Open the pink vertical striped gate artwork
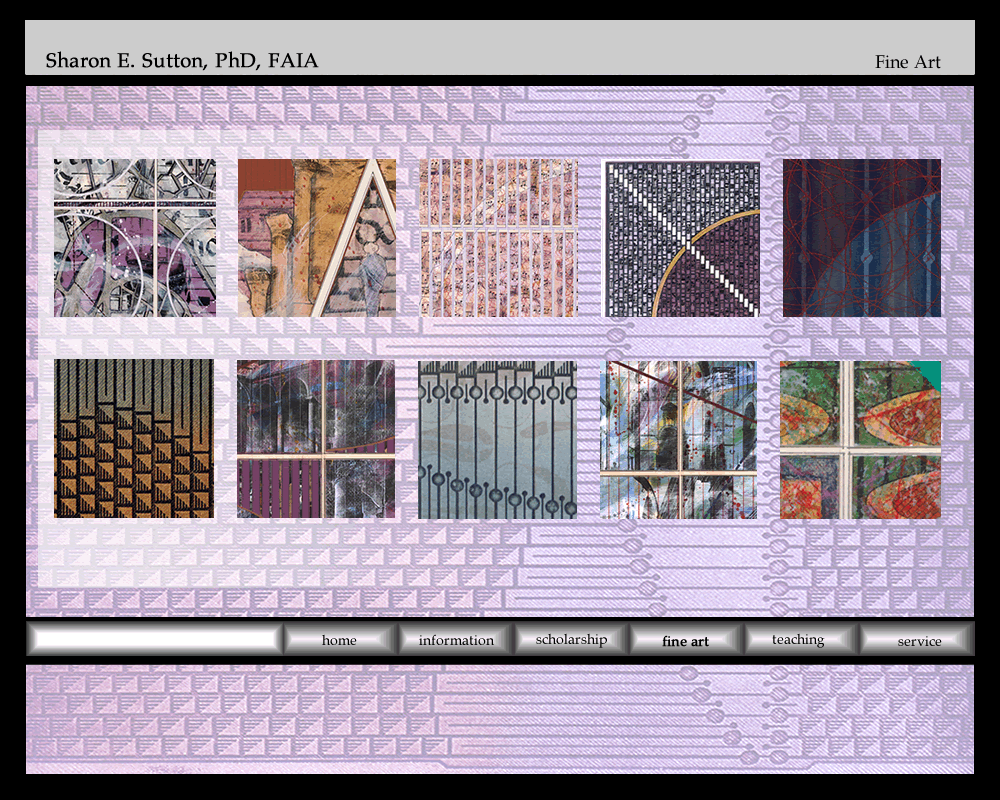Viewport: 1000px width, 800px height. (497, 238)
